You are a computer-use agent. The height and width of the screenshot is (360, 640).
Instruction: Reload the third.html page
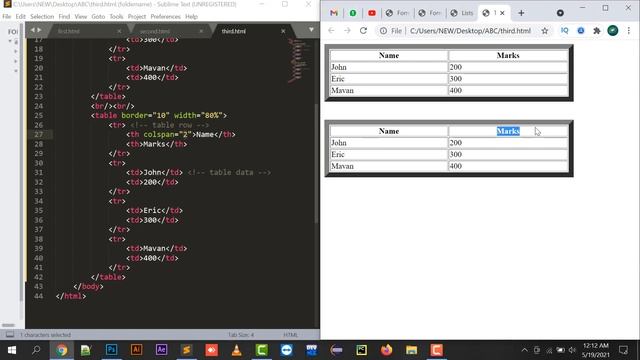click(363, 31)
